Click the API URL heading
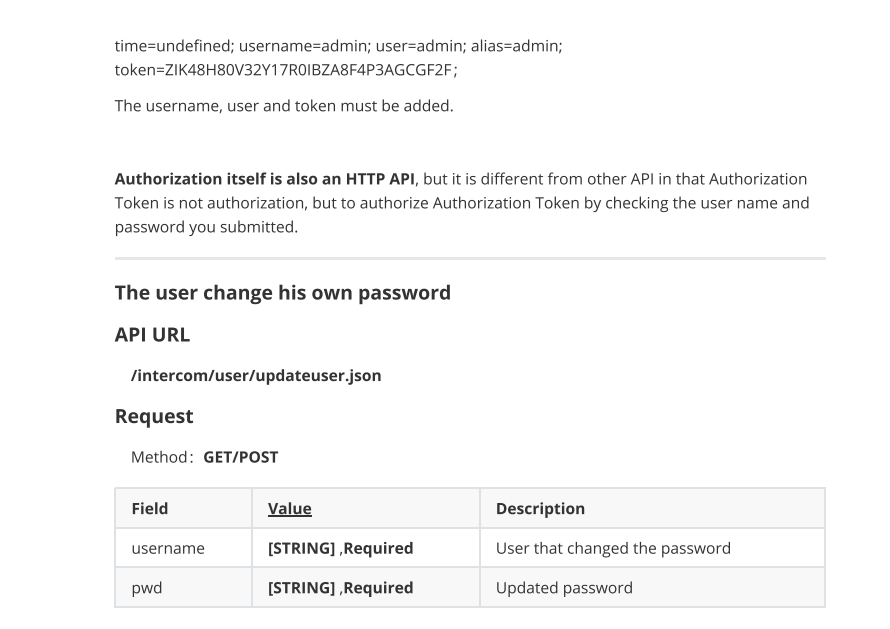 coord(152,334)
